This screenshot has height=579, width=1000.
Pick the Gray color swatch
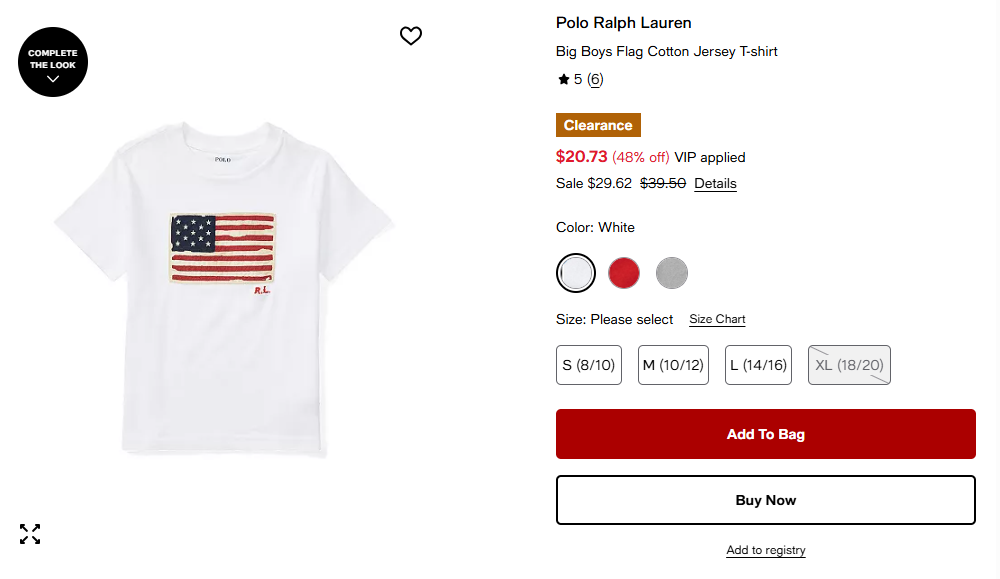672,273
